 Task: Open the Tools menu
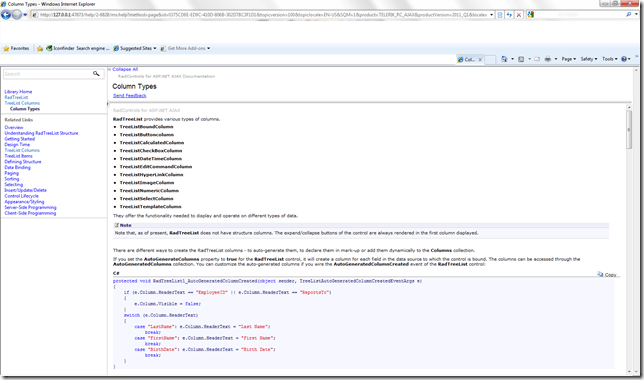click(610, 59)
